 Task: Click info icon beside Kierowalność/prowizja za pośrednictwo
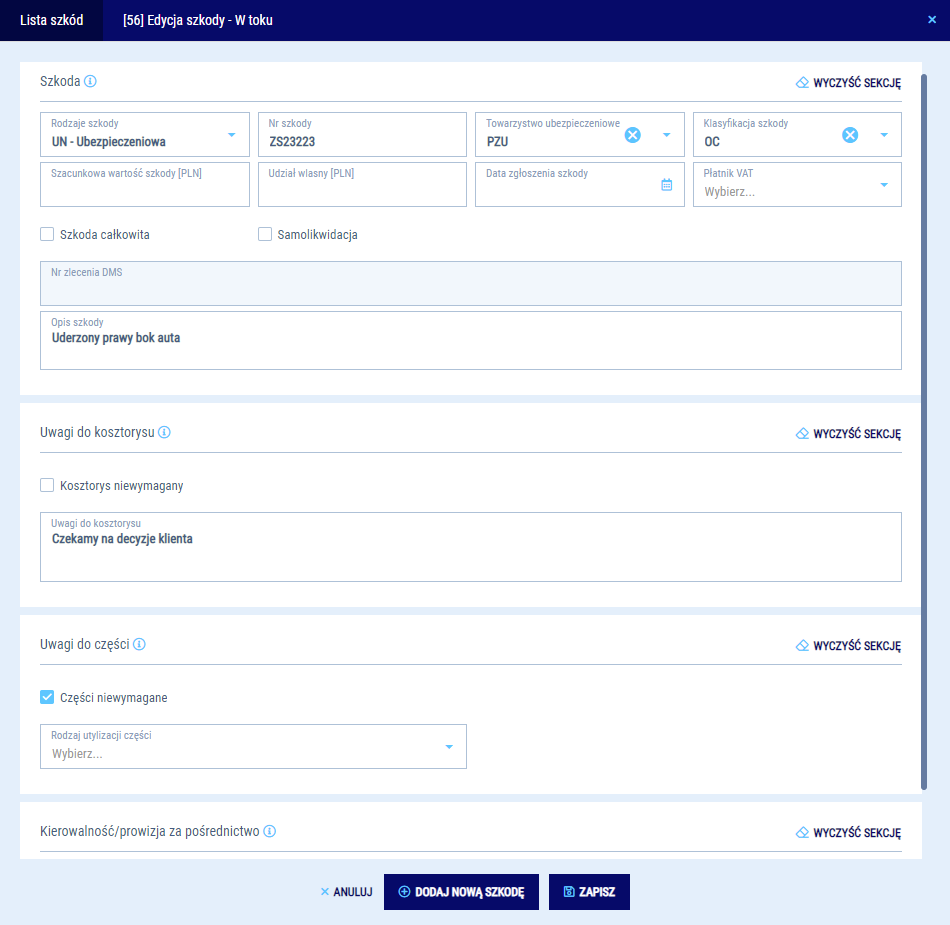[270, 831]
